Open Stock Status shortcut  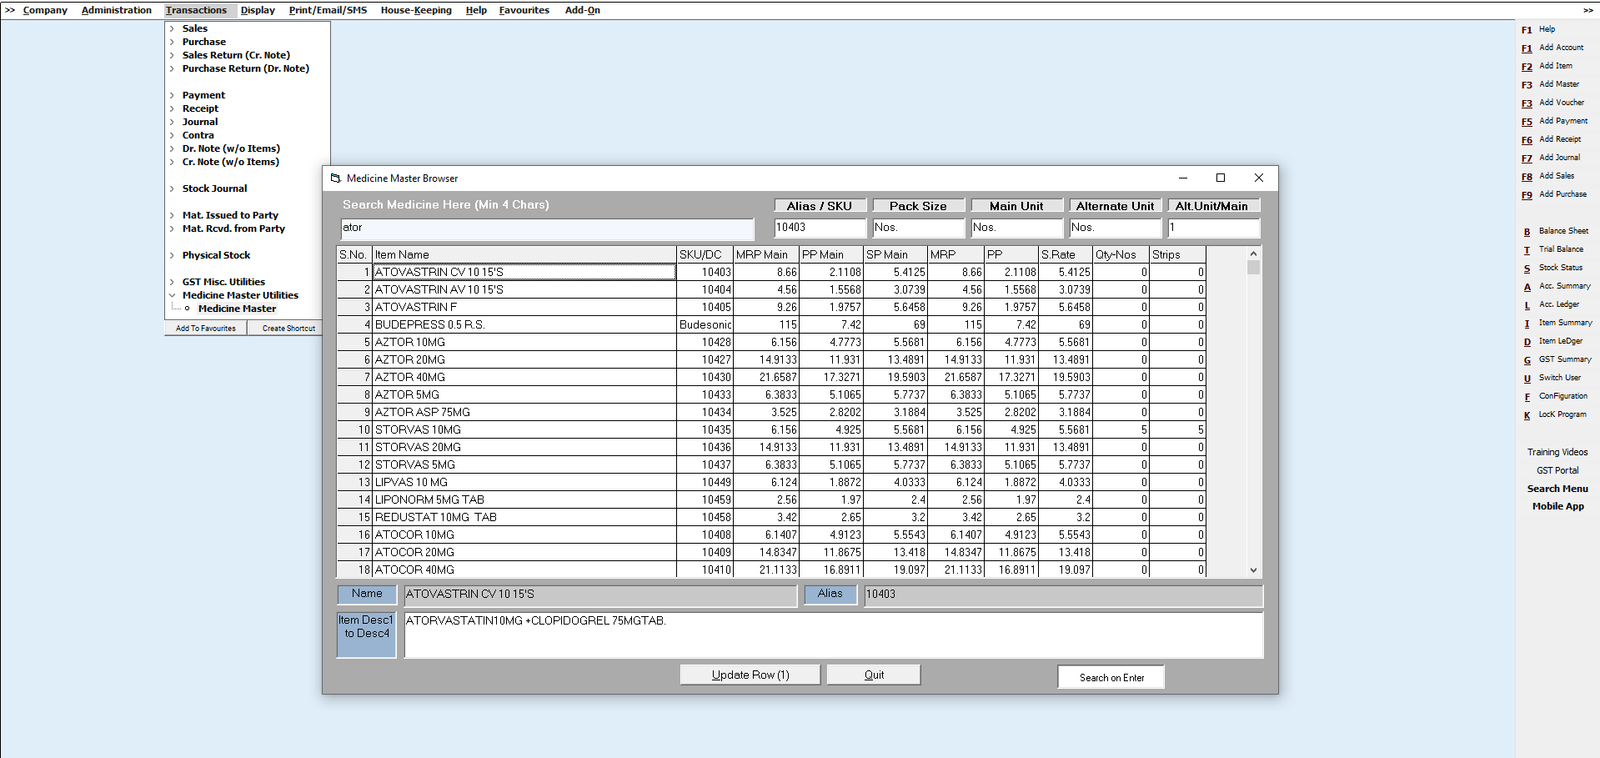click(x=1560, y=268)
